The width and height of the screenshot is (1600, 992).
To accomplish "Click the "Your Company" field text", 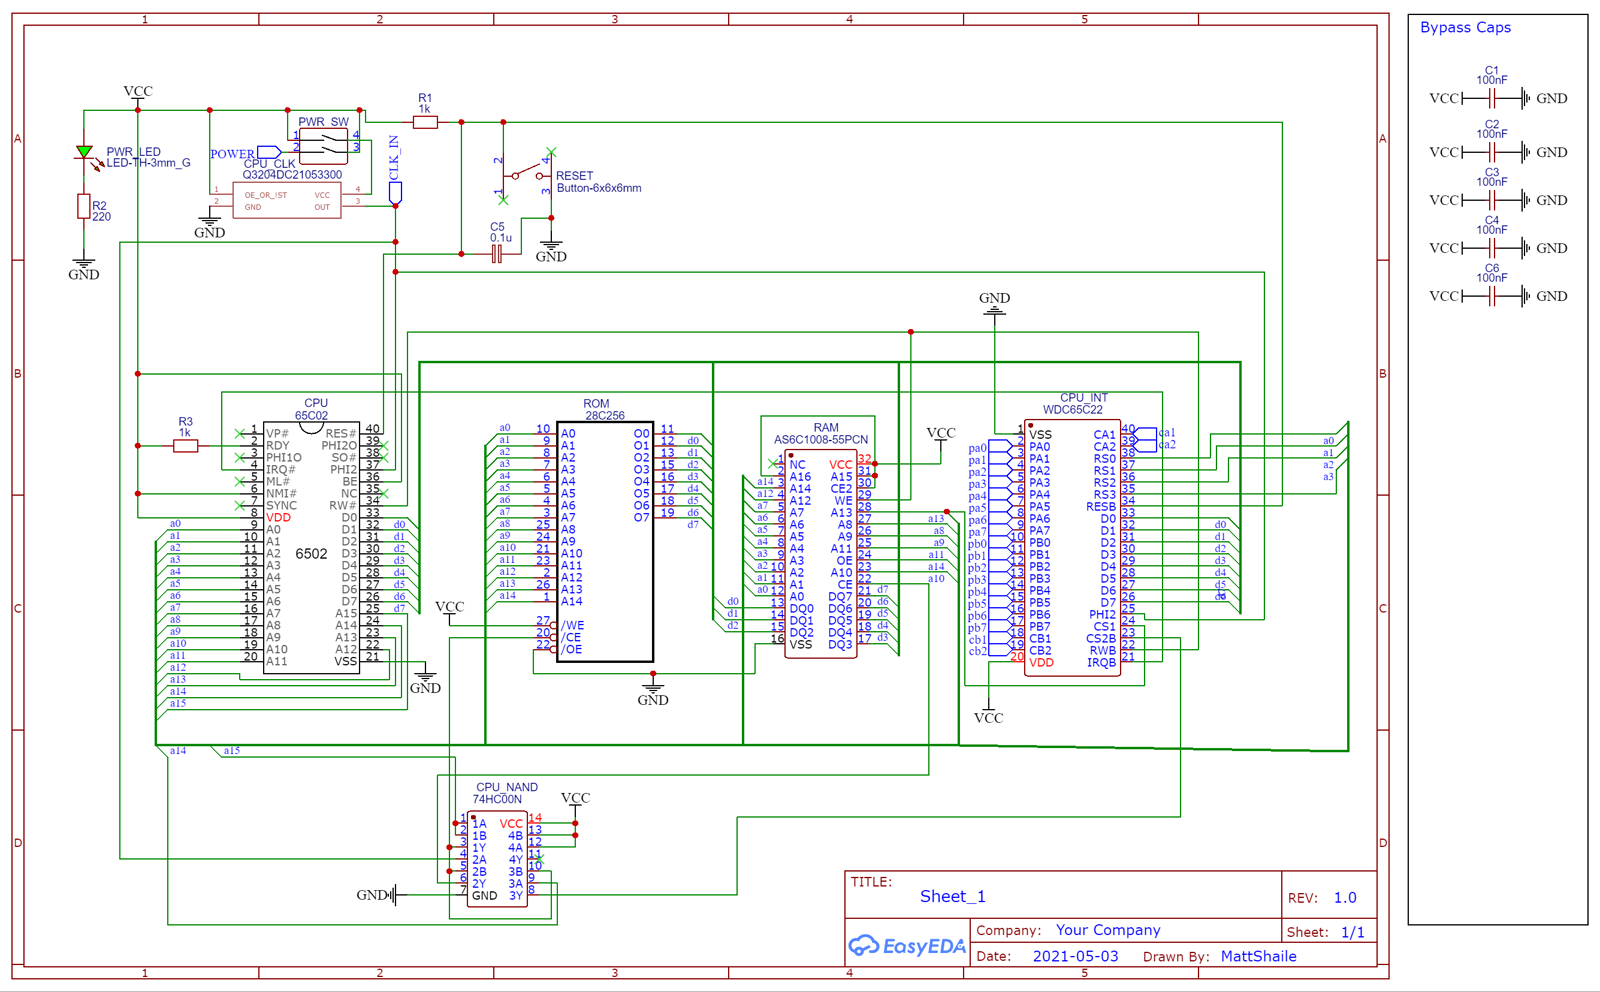I will 1108,930.
